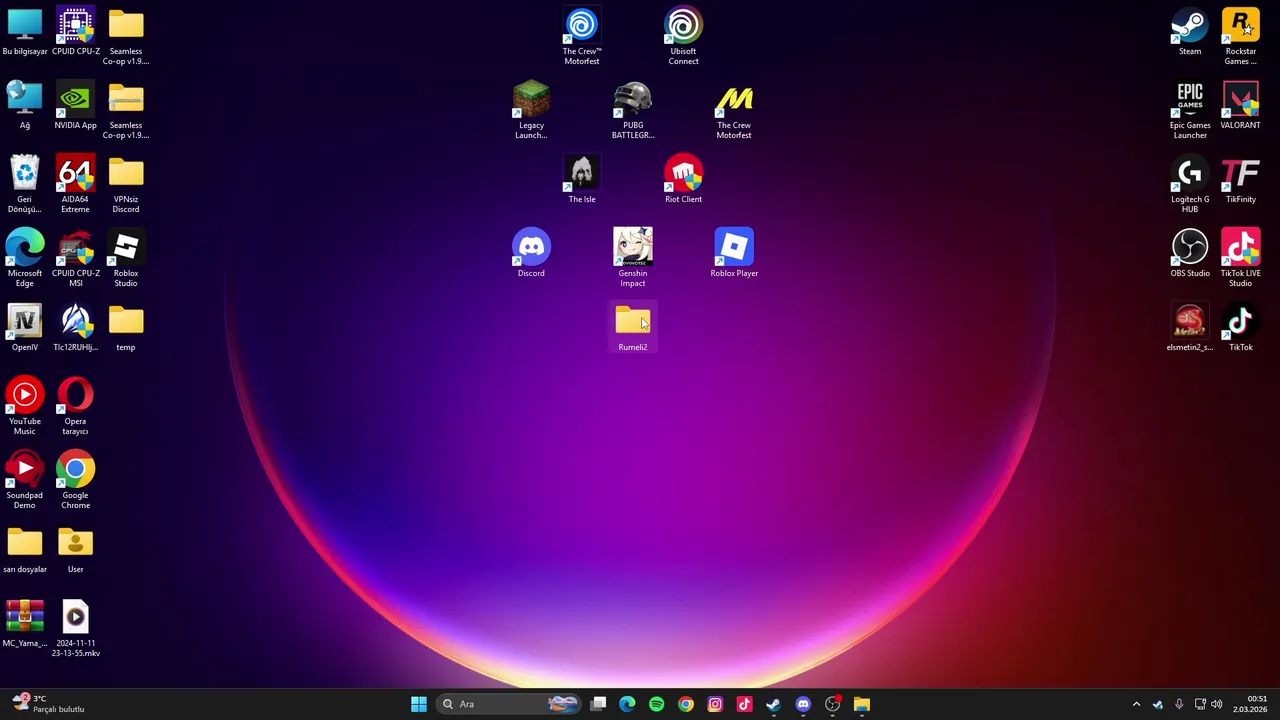This screenshot has height=720, width=1280.
Task: Select the Riot Client shortcut
Action: 684,181
